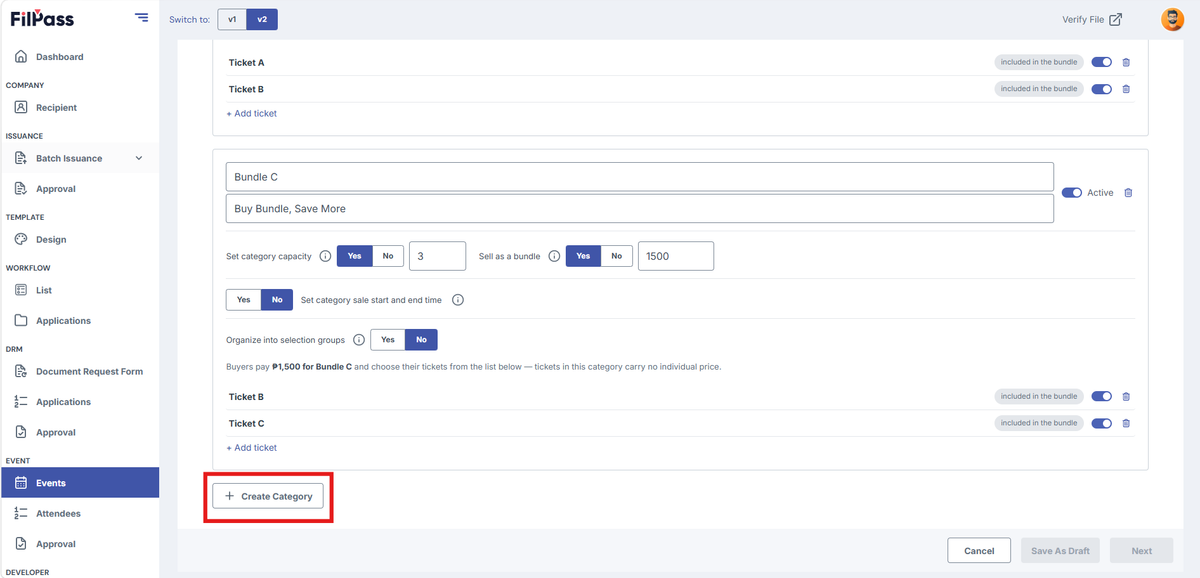
Task: Open the user profile avatar
Action: pos(1172,19)
